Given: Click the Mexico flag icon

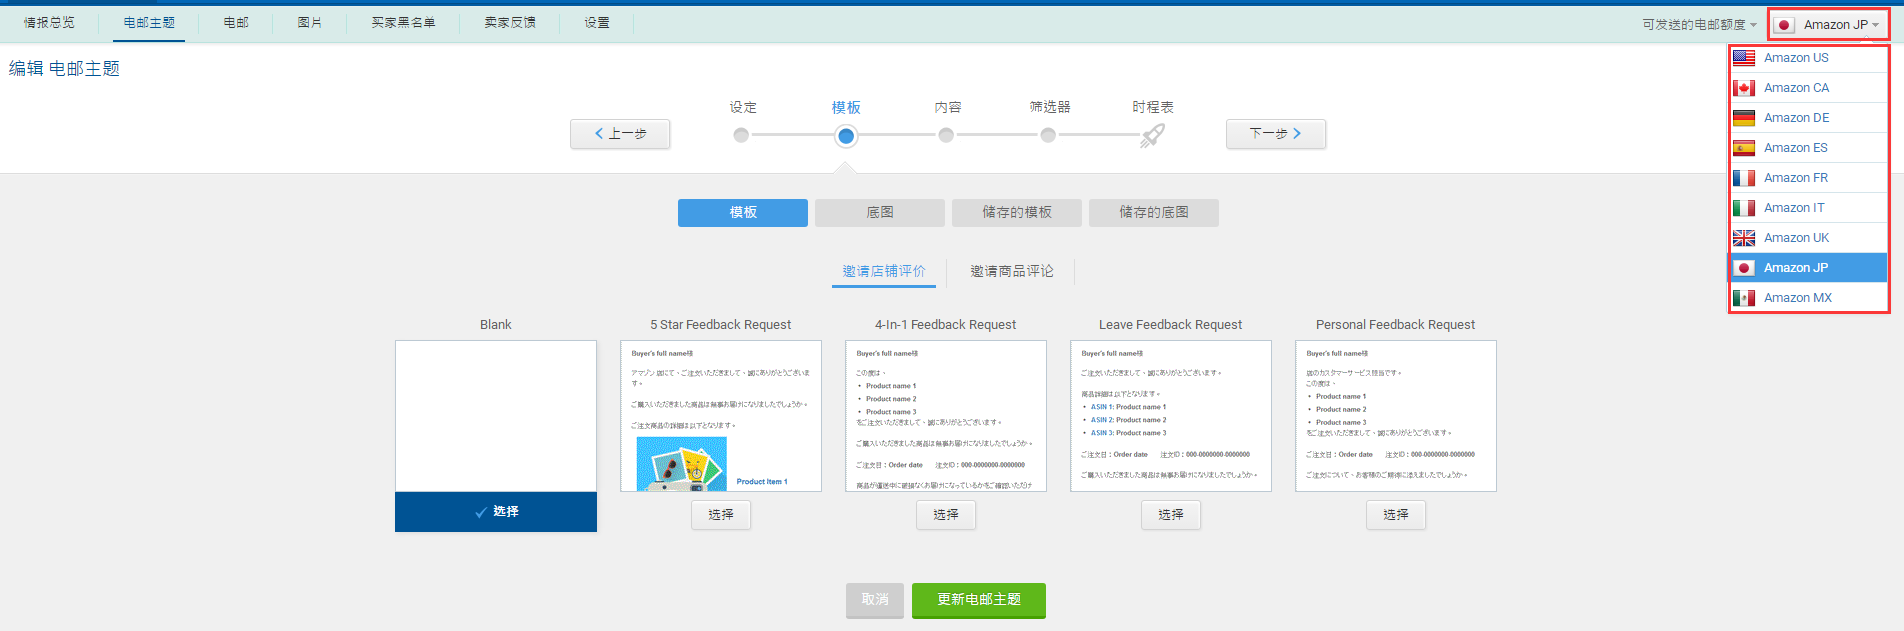Looking at the screenshot, I should pyautogui.click(x=1744, y=298).
